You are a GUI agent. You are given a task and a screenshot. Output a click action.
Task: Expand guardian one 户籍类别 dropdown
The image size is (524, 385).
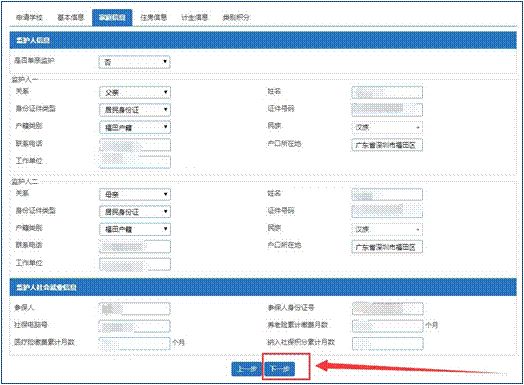135,127
